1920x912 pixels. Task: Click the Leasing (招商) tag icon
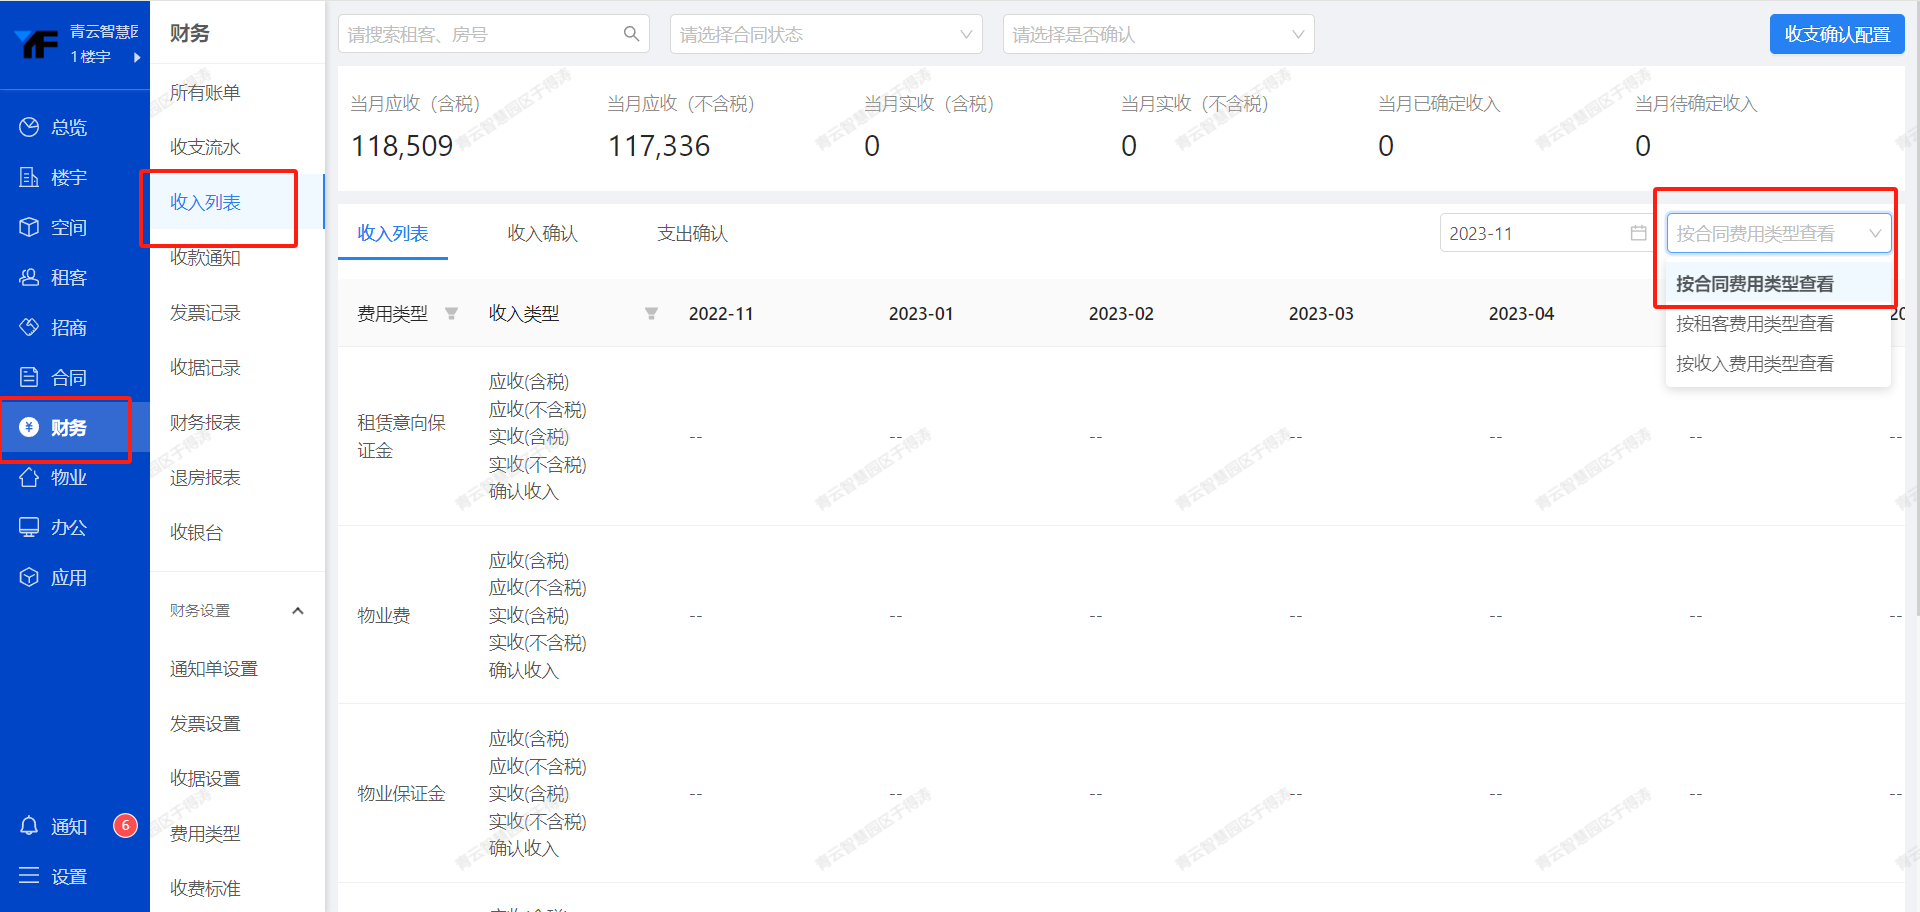click(x=29, y=327)
